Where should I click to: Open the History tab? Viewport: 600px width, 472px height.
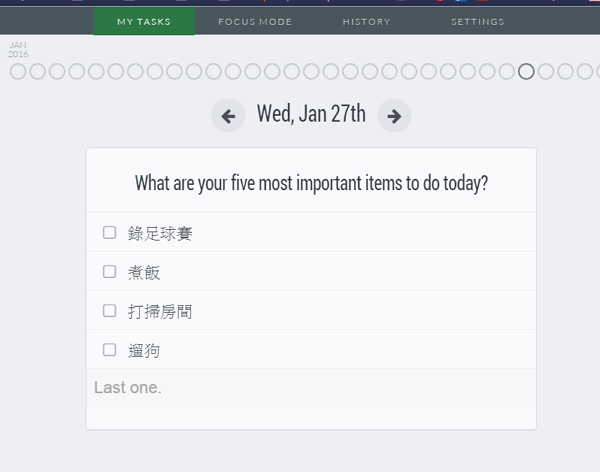tap(366, 22)
